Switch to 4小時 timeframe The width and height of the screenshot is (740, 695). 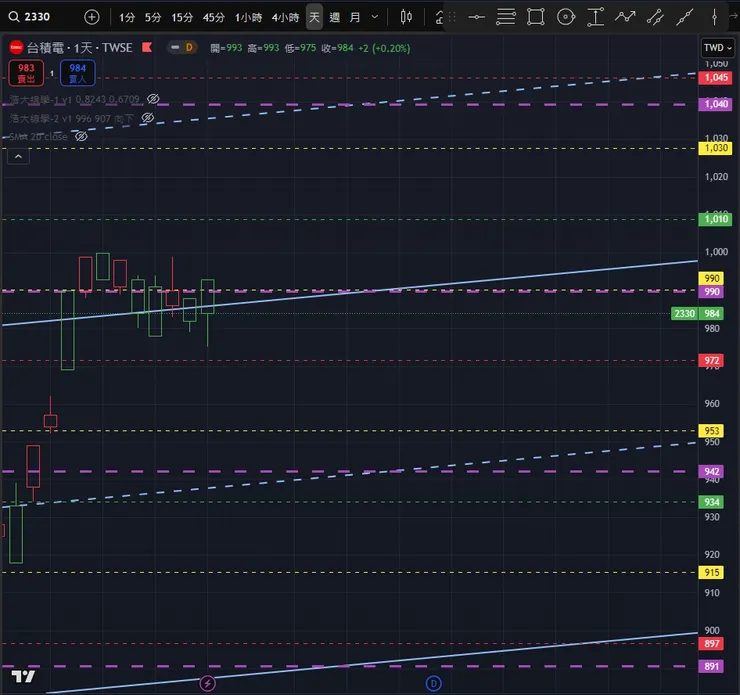(x=285, y=17)
